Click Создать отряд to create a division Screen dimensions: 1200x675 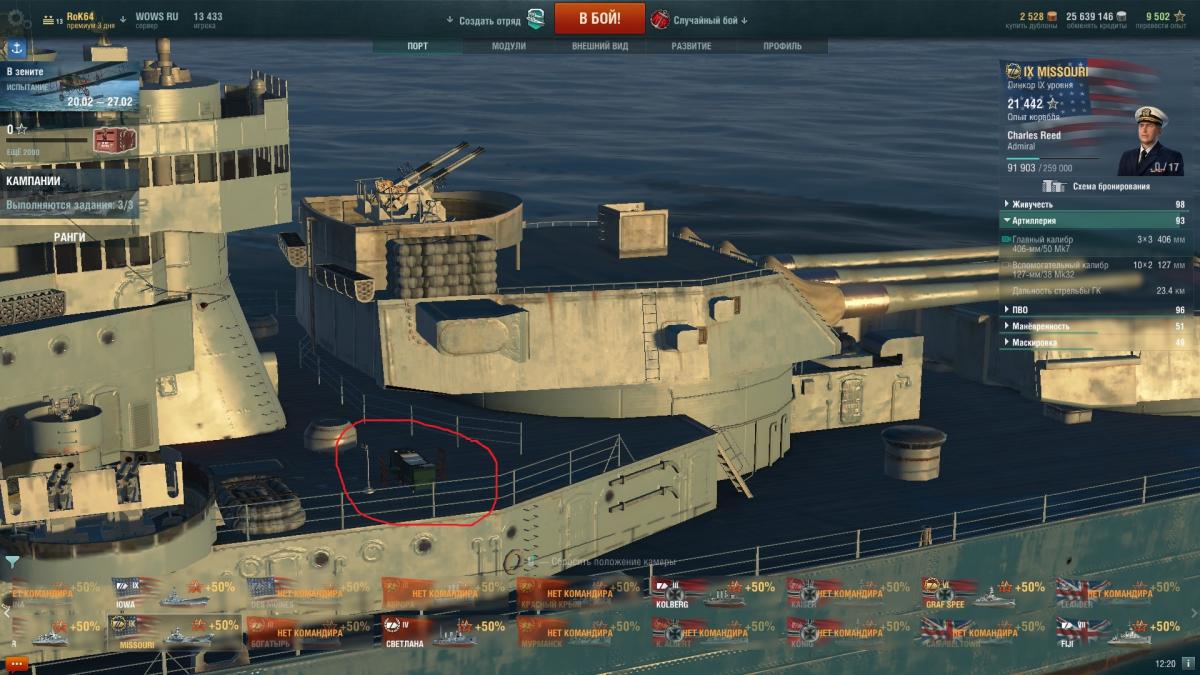tap(485, 20)
